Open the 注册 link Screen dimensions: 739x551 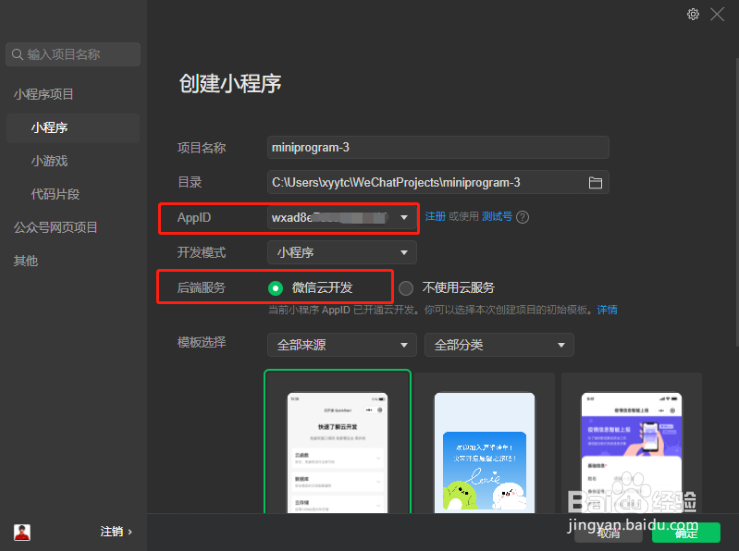[435, 216]
